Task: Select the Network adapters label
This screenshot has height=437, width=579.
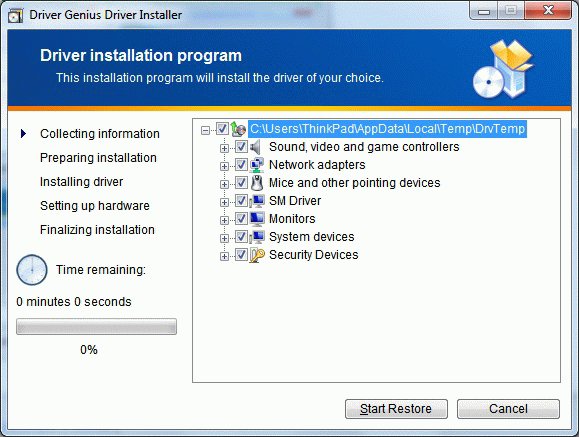Action: click(317, 165)
